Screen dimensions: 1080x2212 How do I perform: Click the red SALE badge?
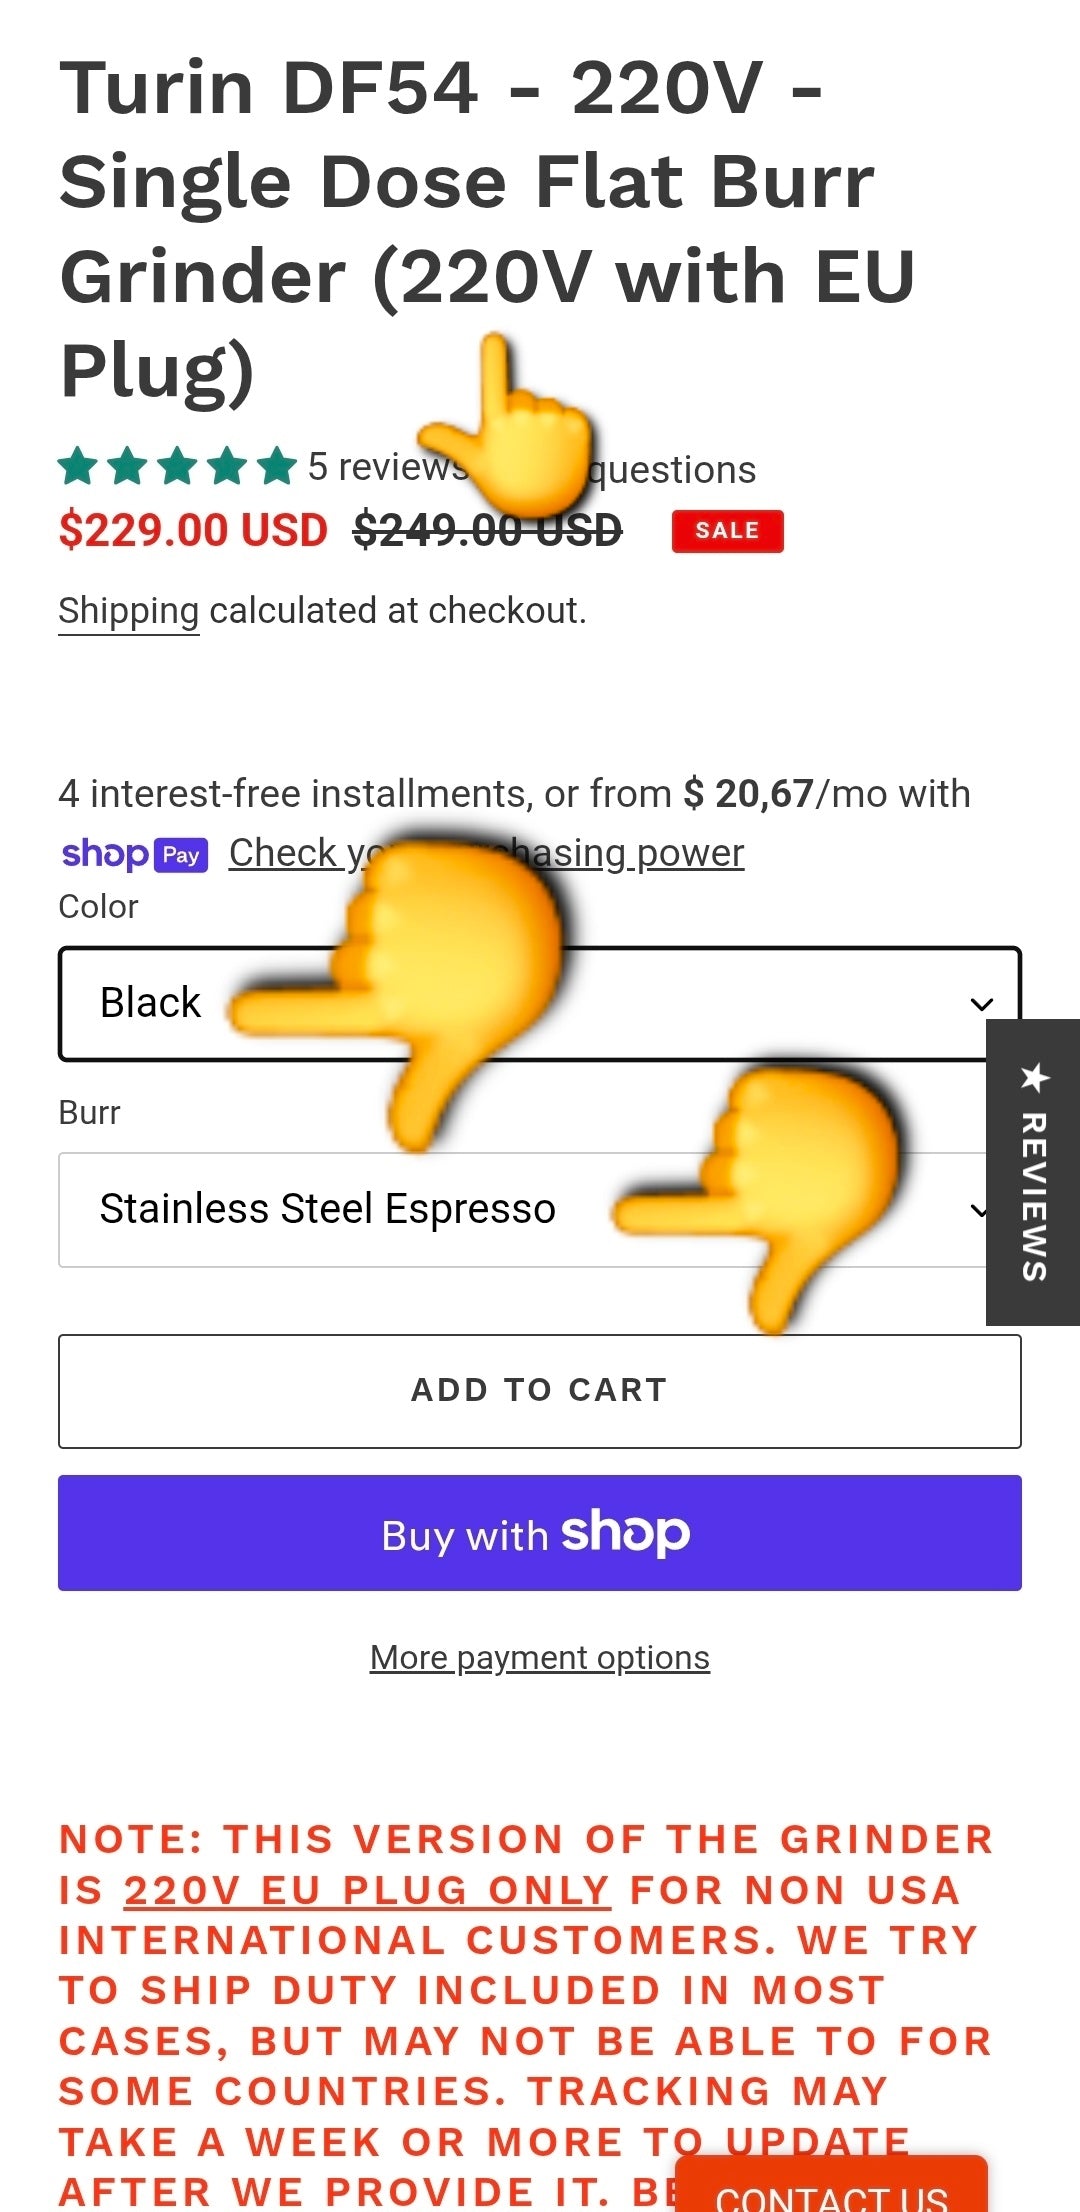tap(727, 531)
